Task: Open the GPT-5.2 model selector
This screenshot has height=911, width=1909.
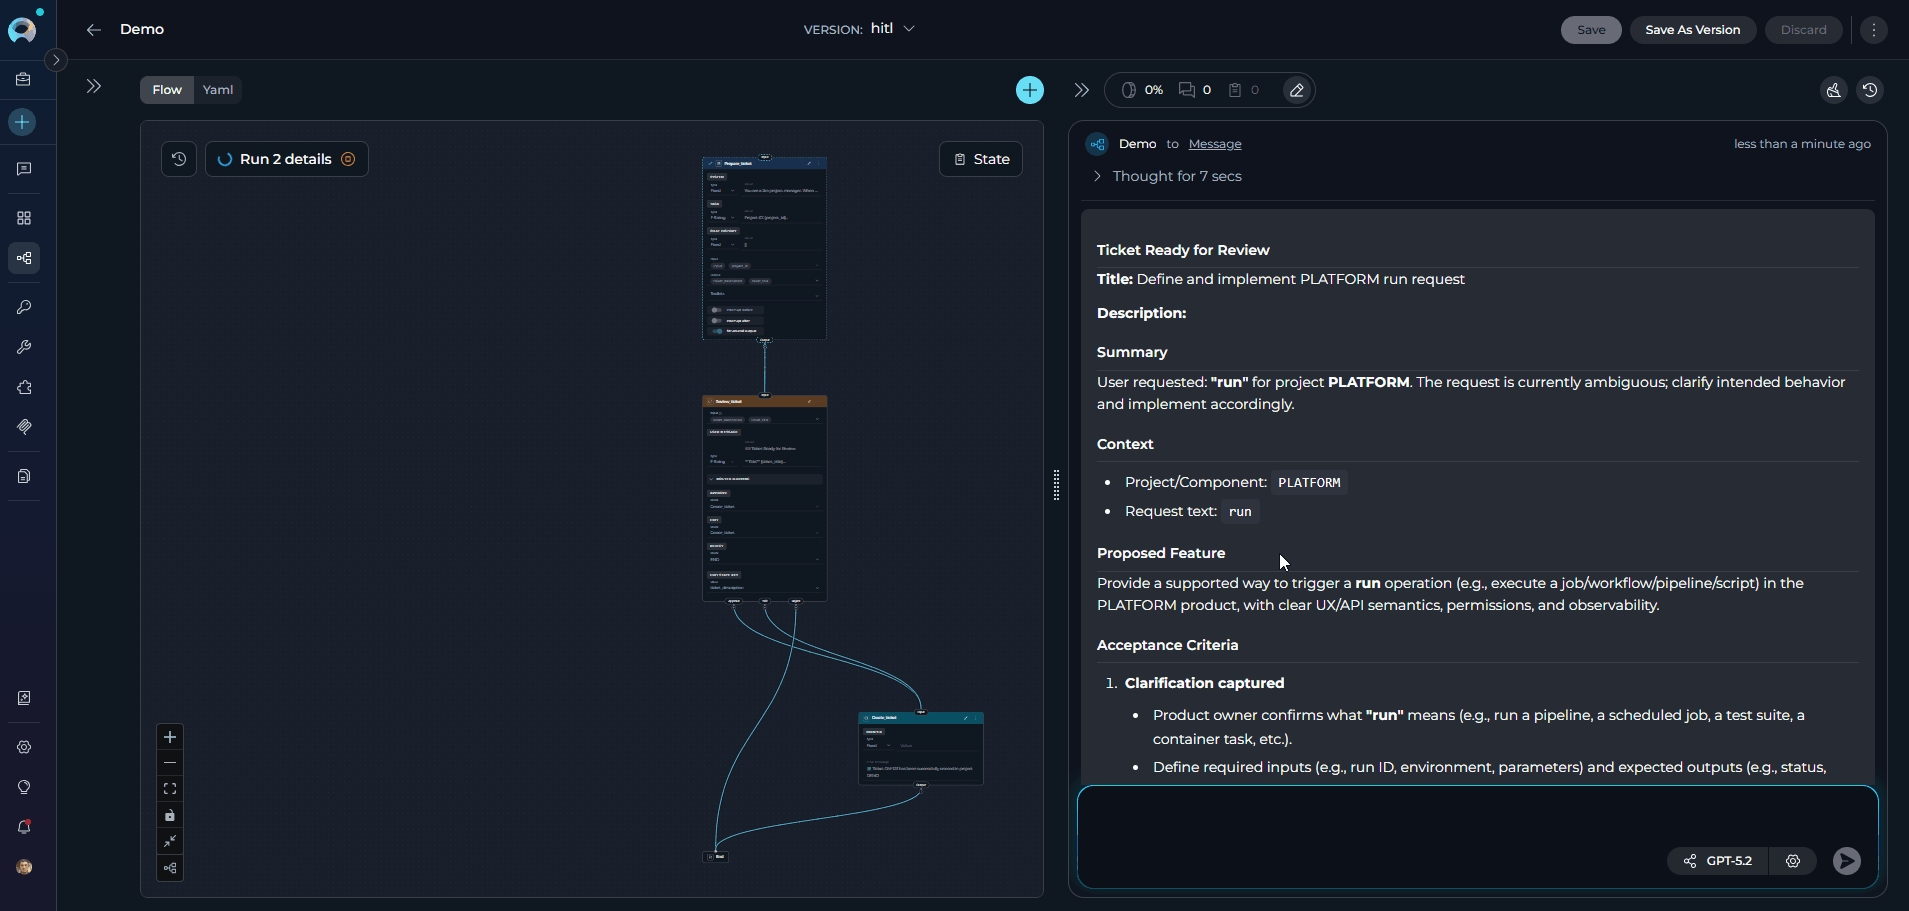Action: tap(1718, 861)
